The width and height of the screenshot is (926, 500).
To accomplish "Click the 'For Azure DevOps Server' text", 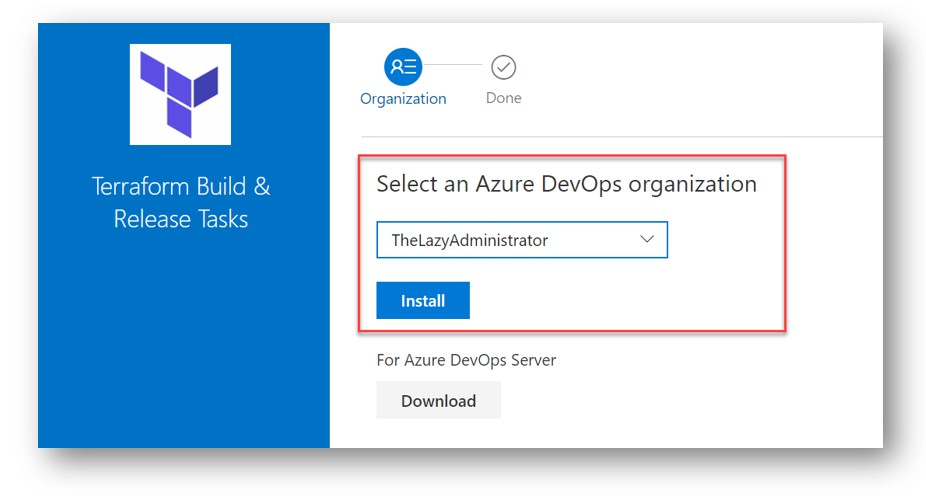I will click(466, 360).
